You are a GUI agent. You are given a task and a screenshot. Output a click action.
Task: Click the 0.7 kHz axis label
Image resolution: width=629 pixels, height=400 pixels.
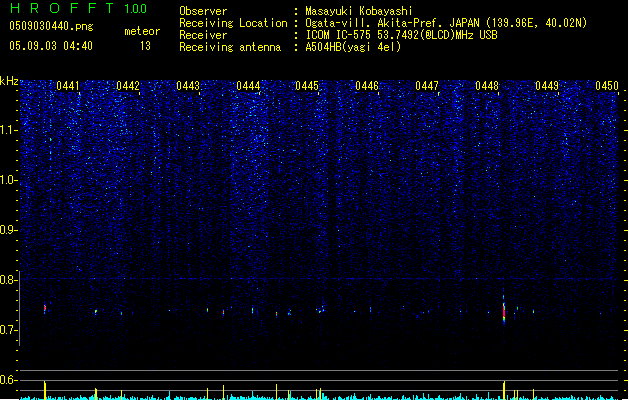pos(9,330)
